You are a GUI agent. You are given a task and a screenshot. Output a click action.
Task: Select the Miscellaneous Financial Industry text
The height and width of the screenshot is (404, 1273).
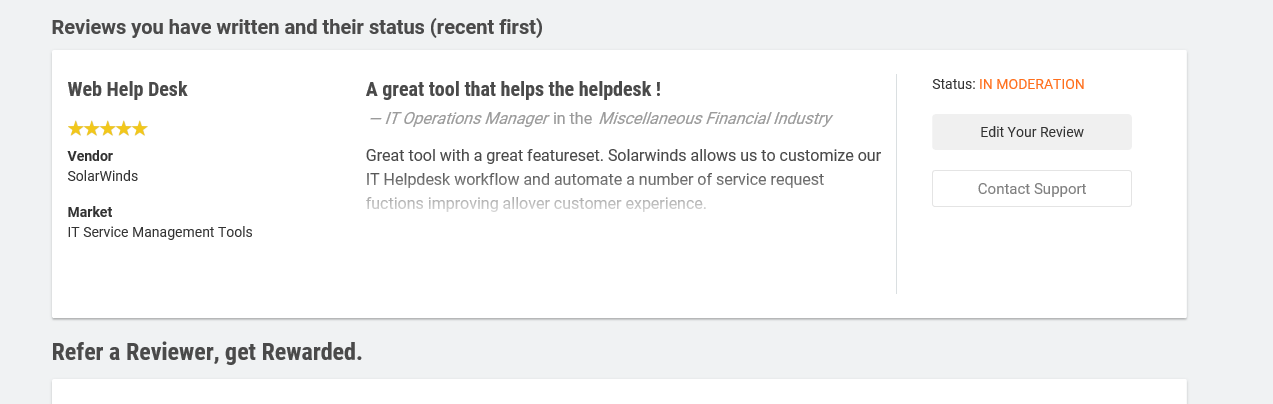pos(714,118)
